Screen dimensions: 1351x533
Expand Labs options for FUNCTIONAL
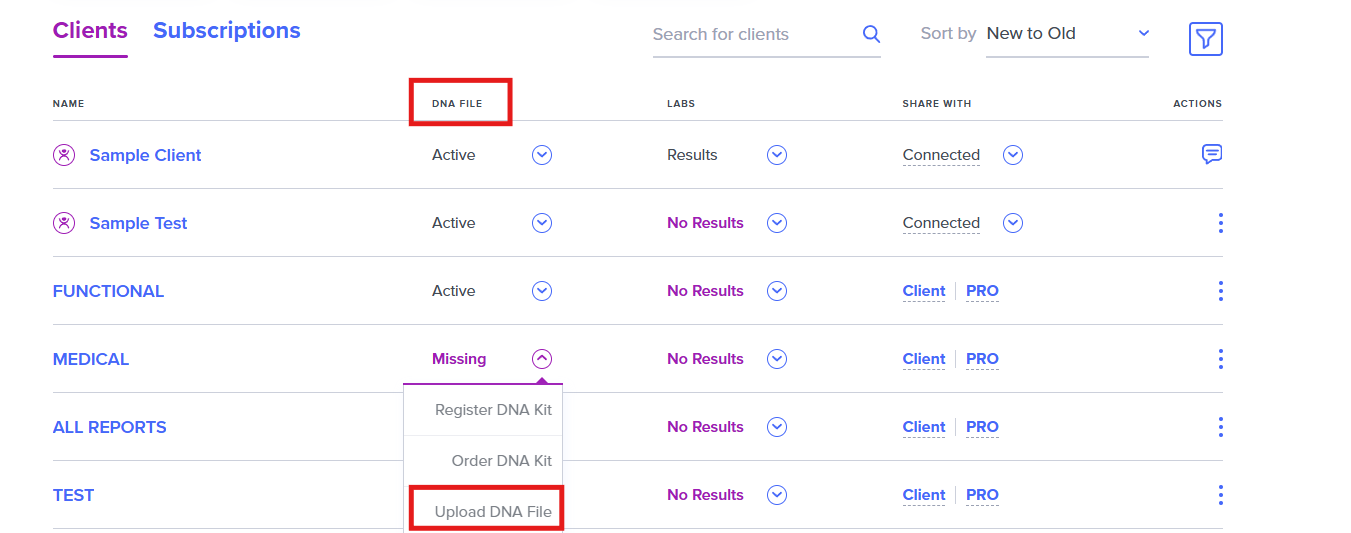(777, 291)
